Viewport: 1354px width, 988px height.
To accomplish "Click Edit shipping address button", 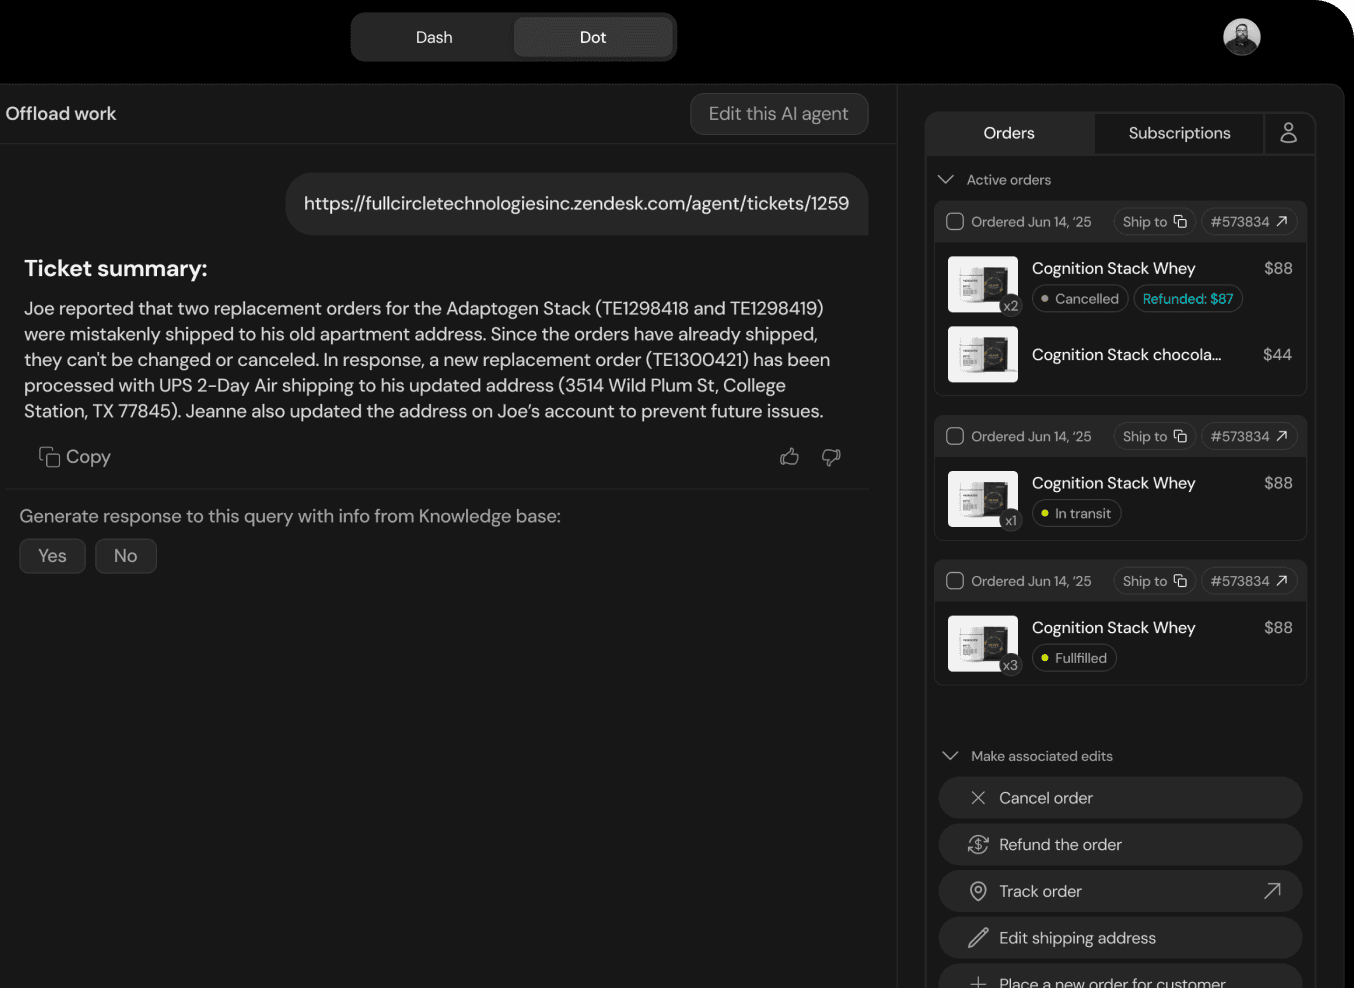I will [1120, 938].
